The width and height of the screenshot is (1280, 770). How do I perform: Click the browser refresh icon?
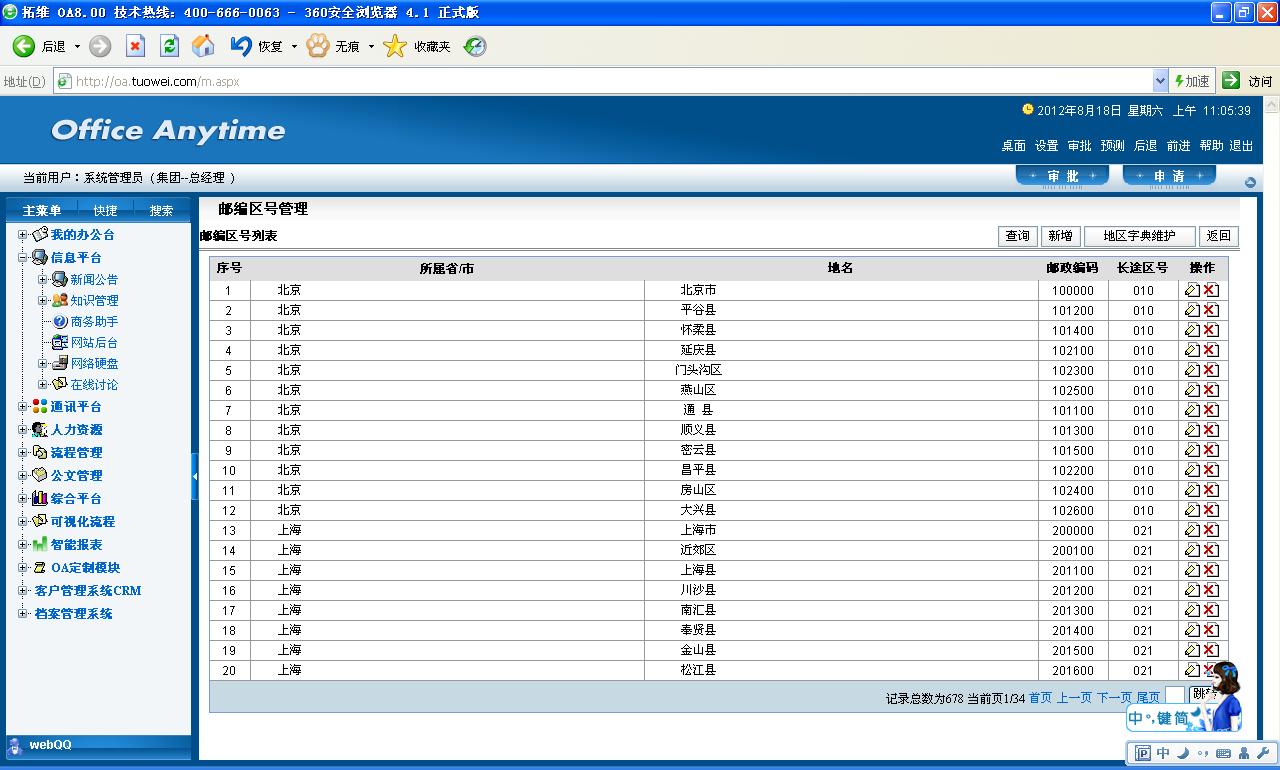click(x=169, y=46)
